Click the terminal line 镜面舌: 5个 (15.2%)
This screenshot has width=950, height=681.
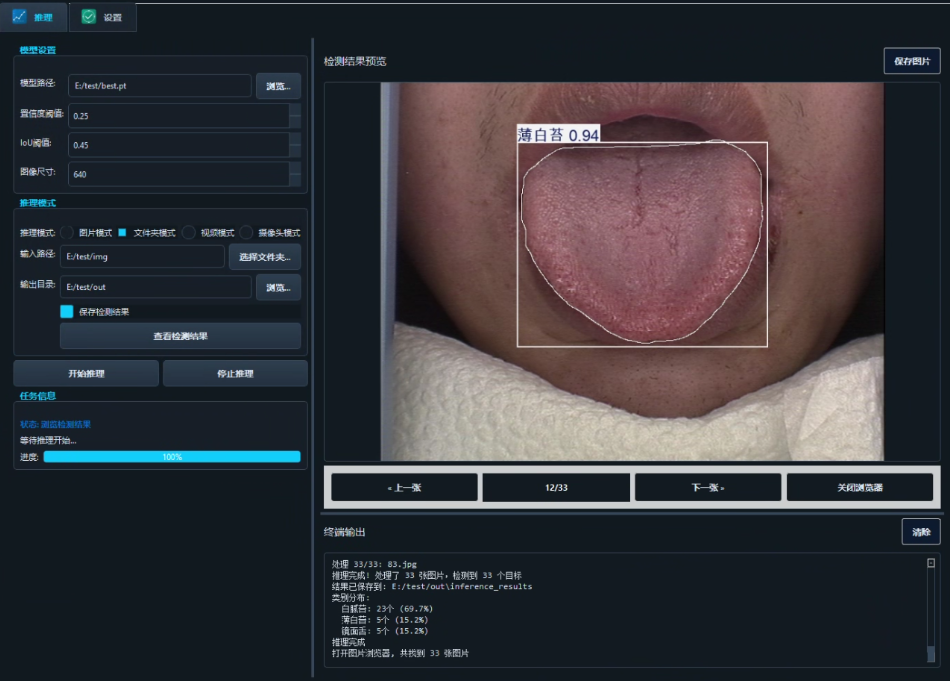click(x=384, y=631)
